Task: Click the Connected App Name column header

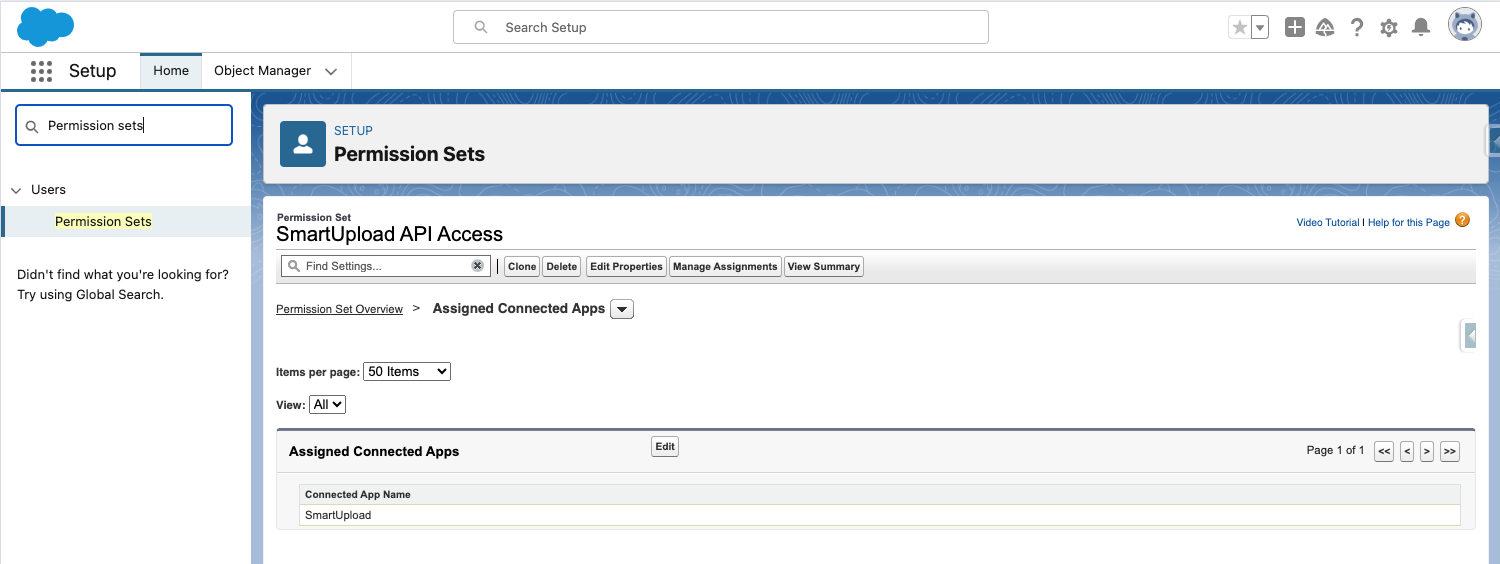Action: [358, 494]
